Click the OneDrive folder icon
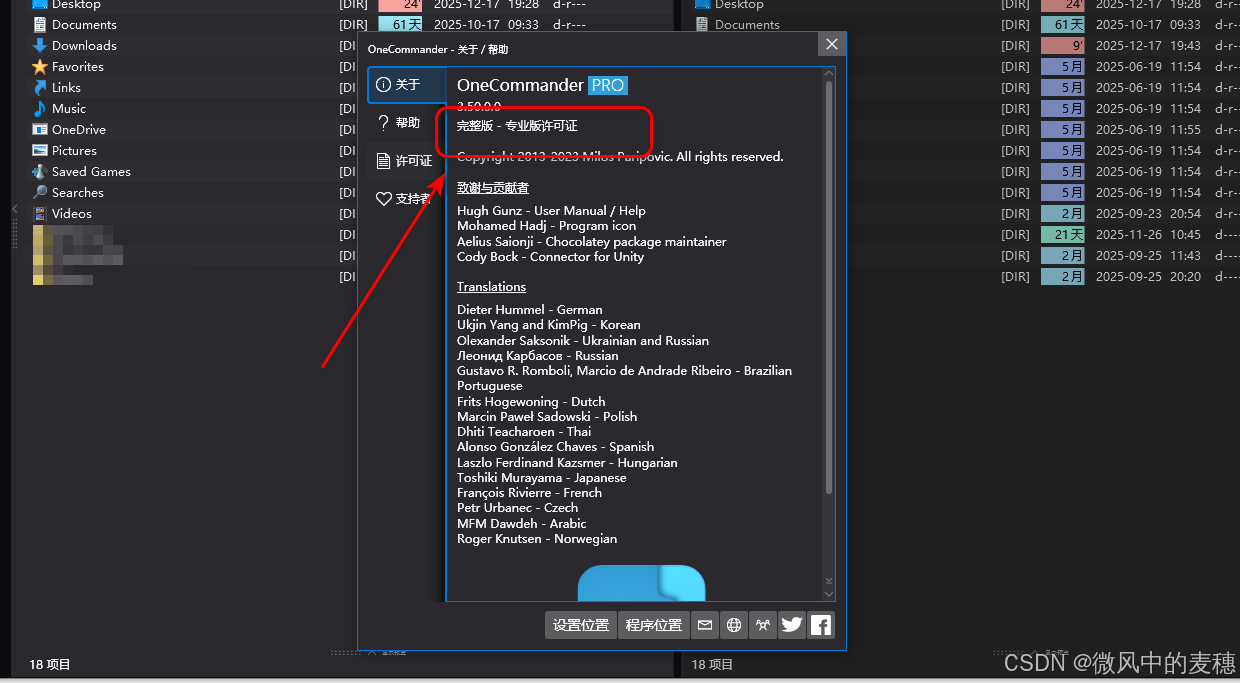Screen dimensions: 1240x683 pyautogui.click(x=40, y=129)
